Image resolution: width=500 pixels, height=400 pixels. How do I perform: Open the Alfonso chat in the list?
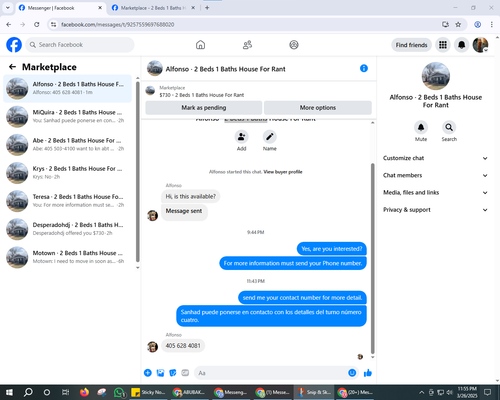(68, 88)
